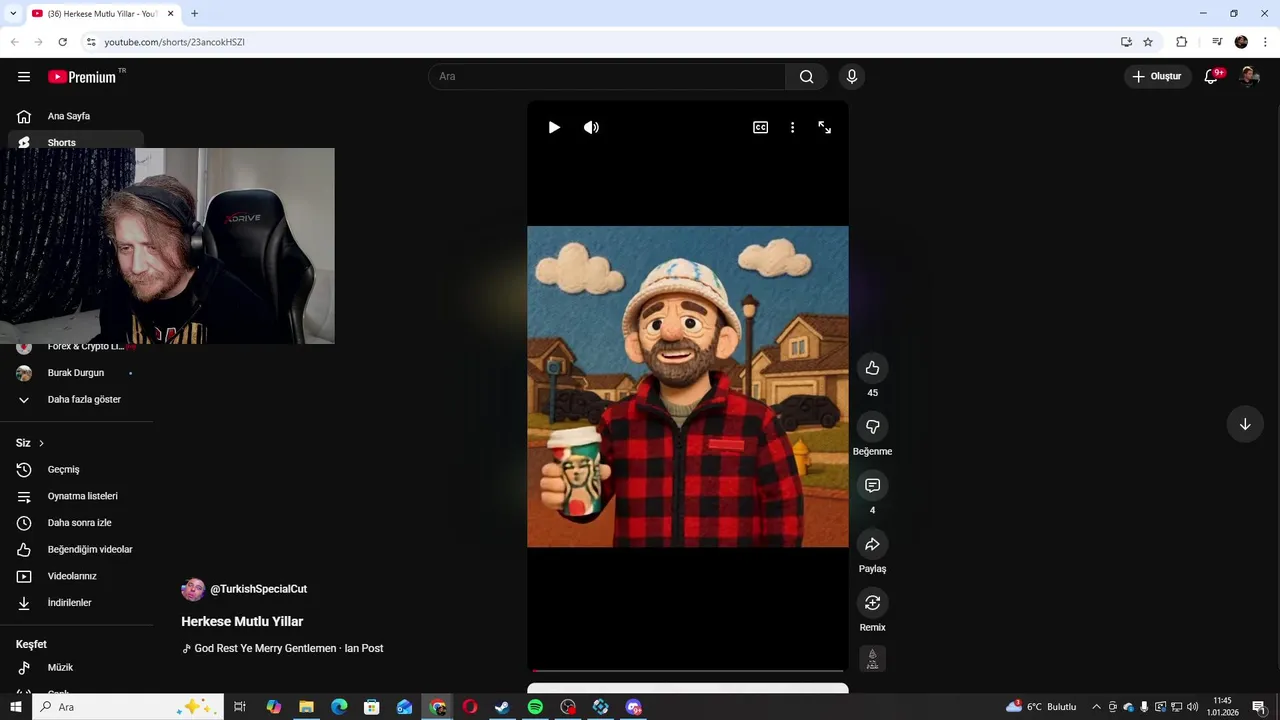Remix this Short
The height and width of the screenshot is (720, 1280).
(x=872, y=603)
